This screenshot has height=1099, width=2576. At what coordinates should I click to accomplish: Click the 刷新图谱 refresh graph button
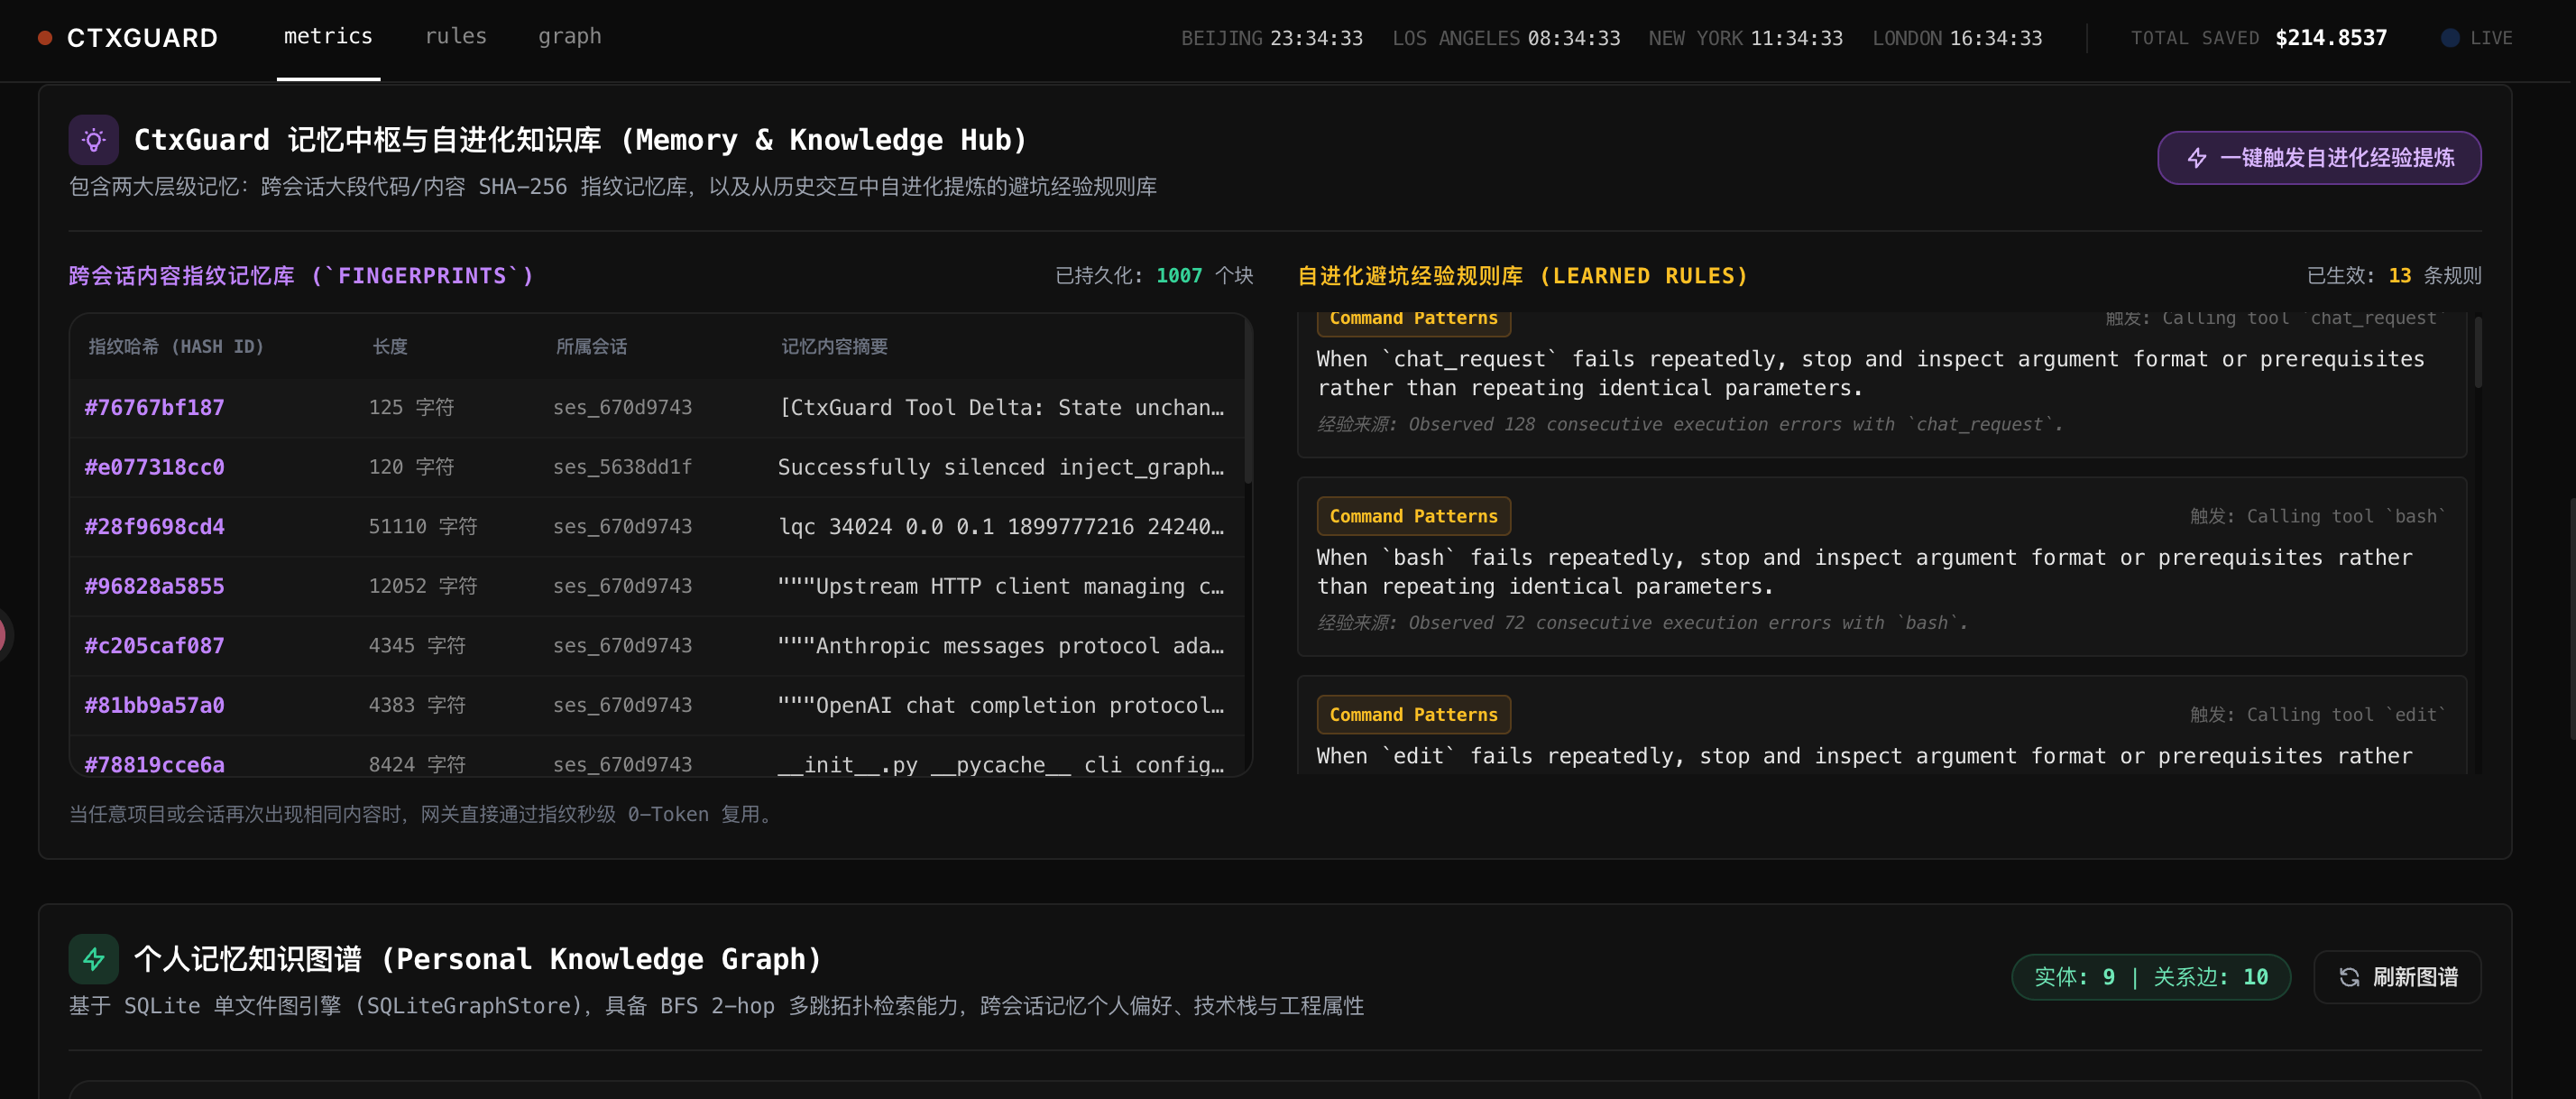(2397, 977)
